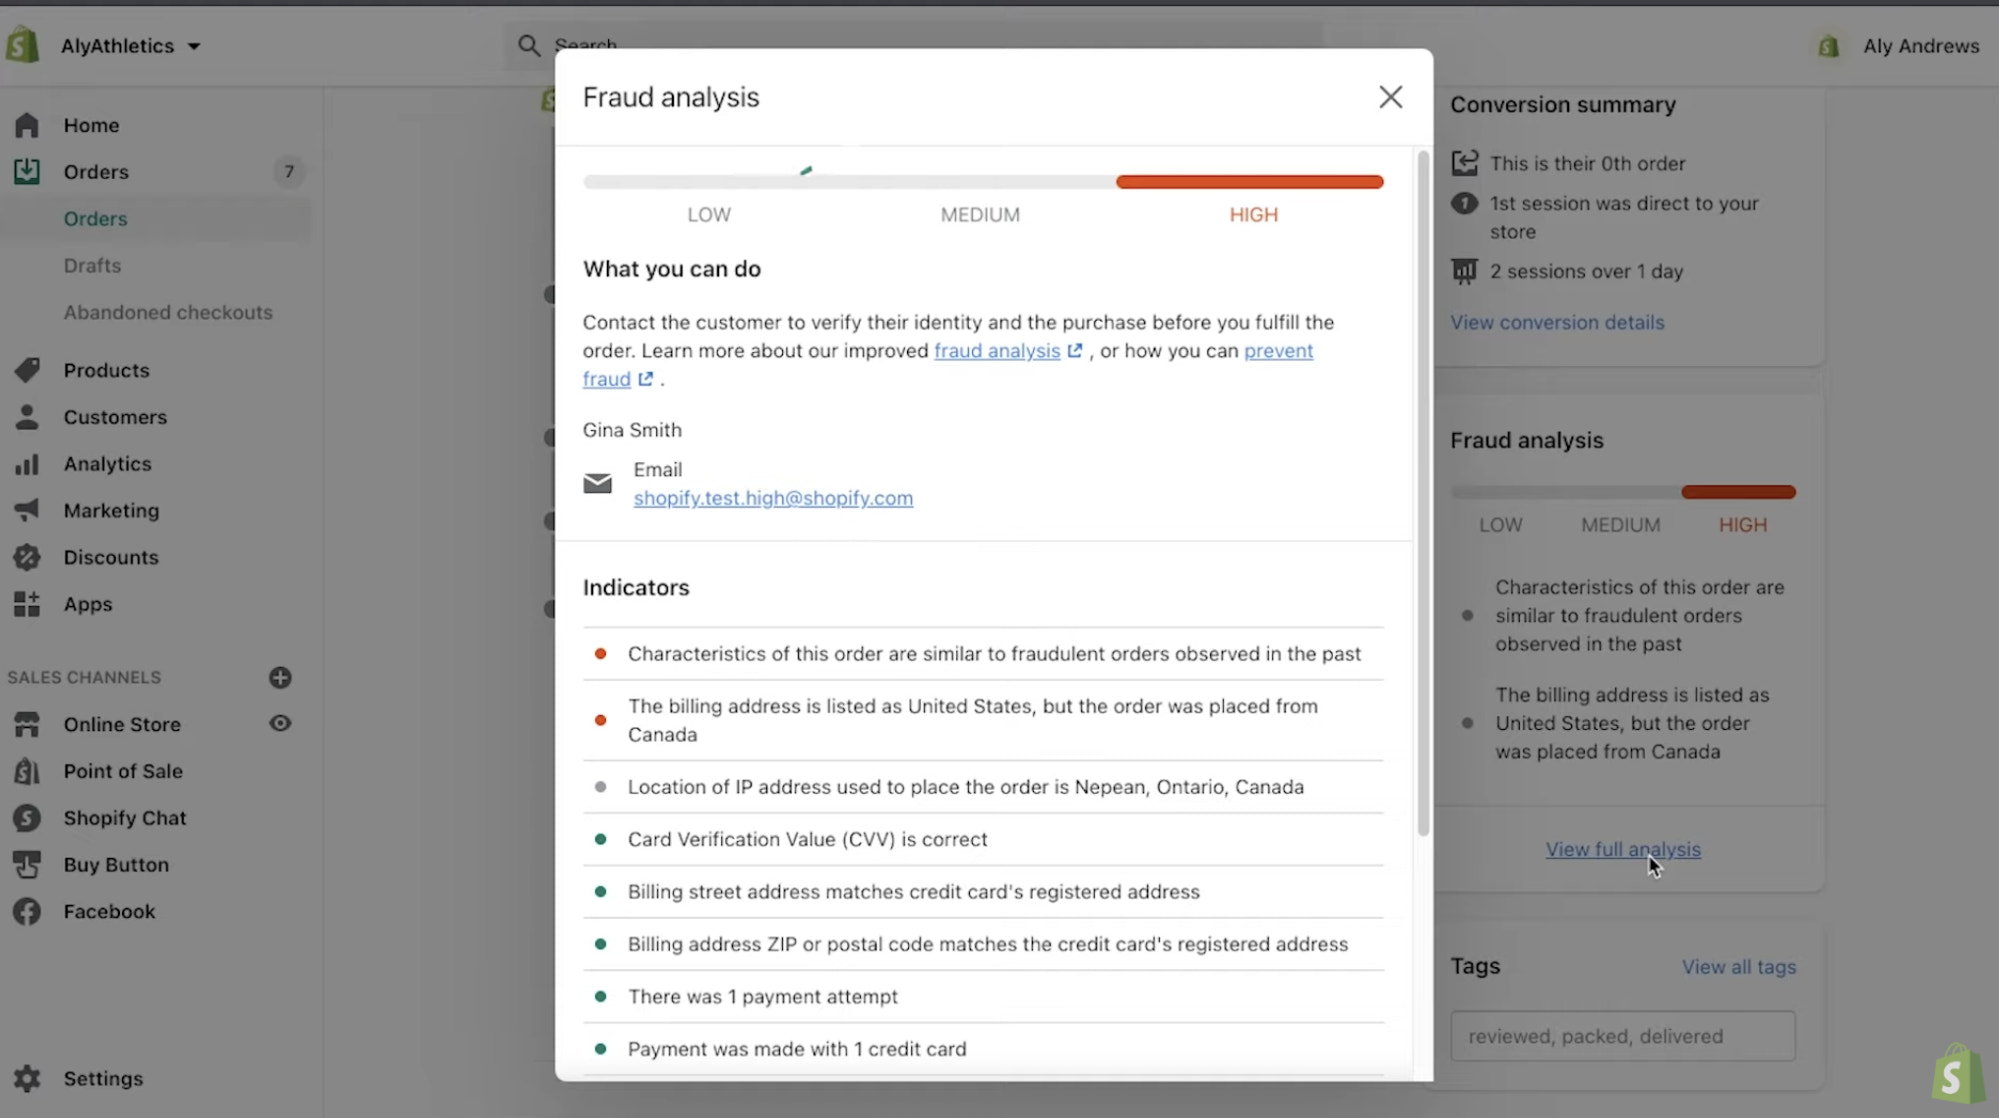Go to Drafts under Orders

pyautogui.click(x=92, y=265)
